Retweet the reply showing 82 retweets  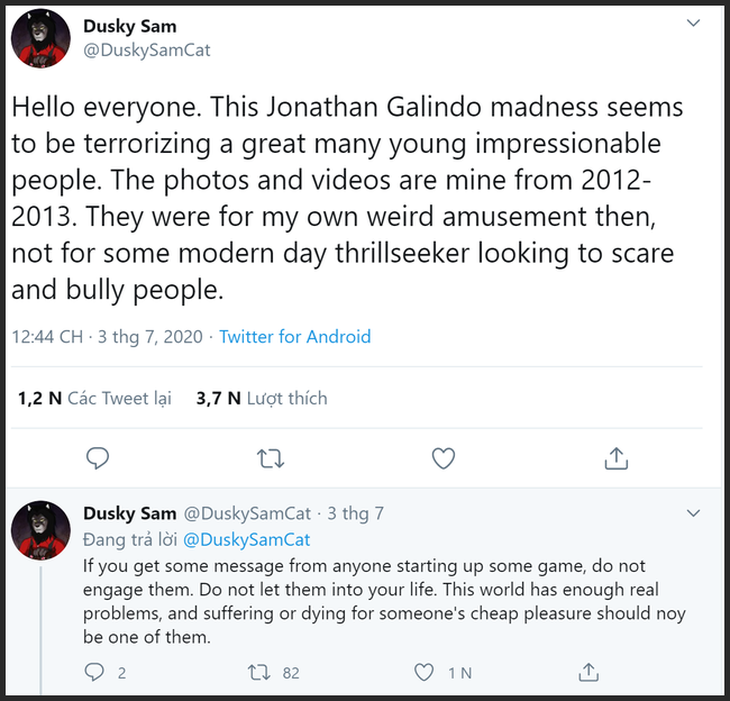click(x=256, y=672)
